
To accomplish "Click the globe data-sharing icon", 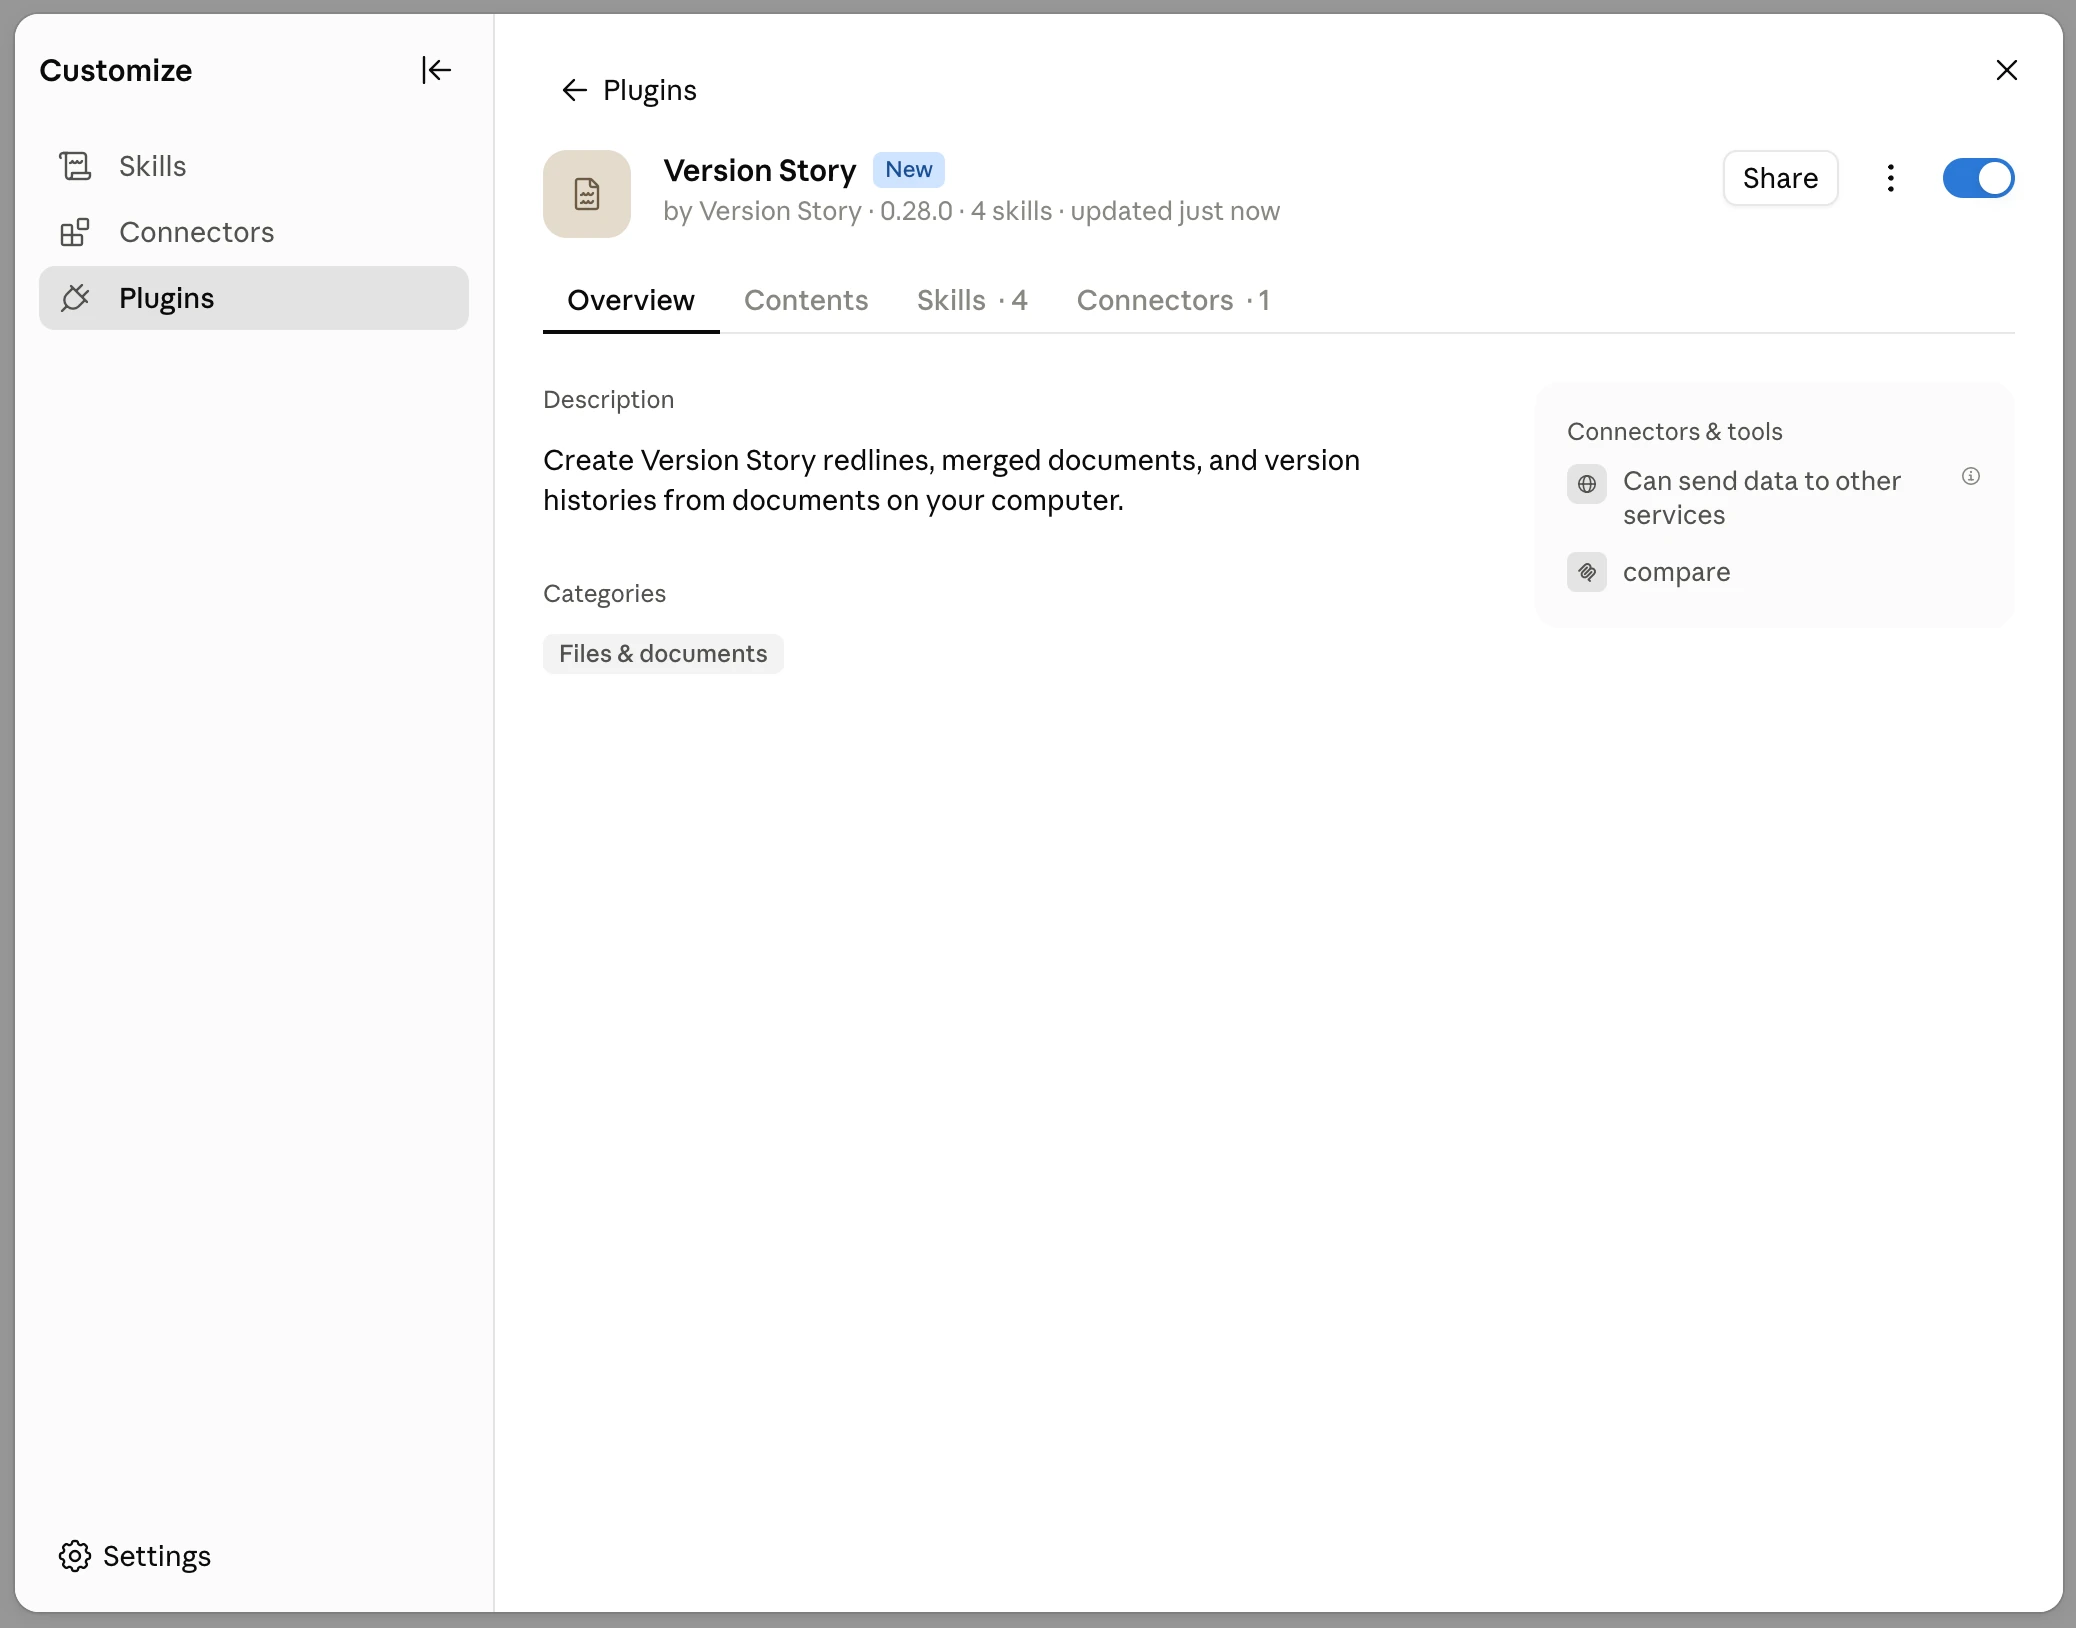I will [1587, 484].
